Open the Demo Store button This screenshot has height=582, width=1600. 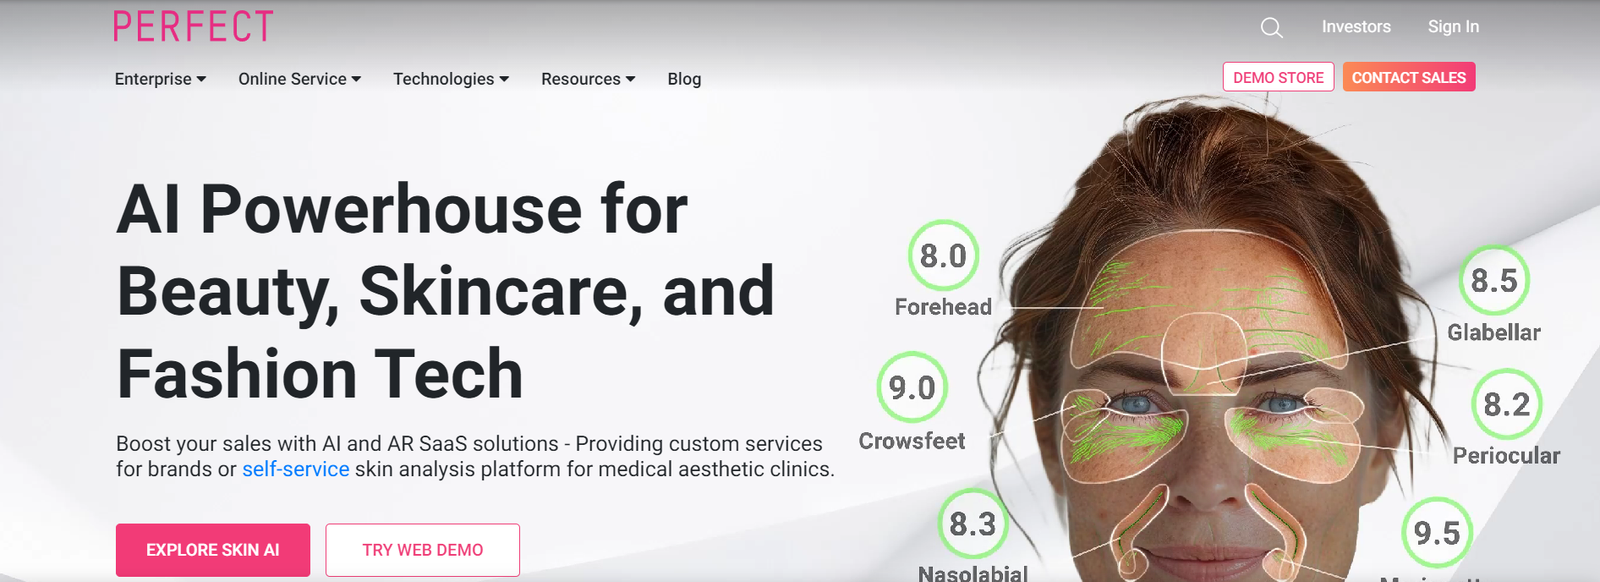point(1278,77)
